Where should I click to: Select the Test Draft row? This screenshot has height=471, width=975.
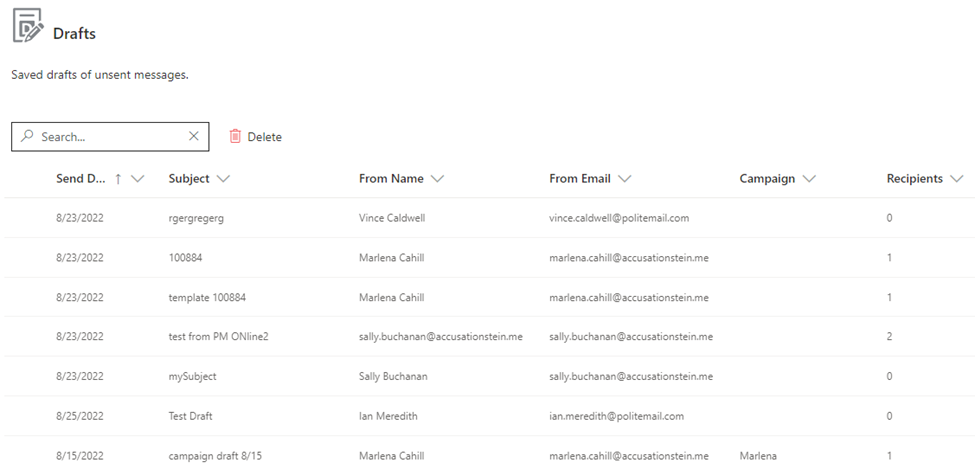(x=190, y=416)
